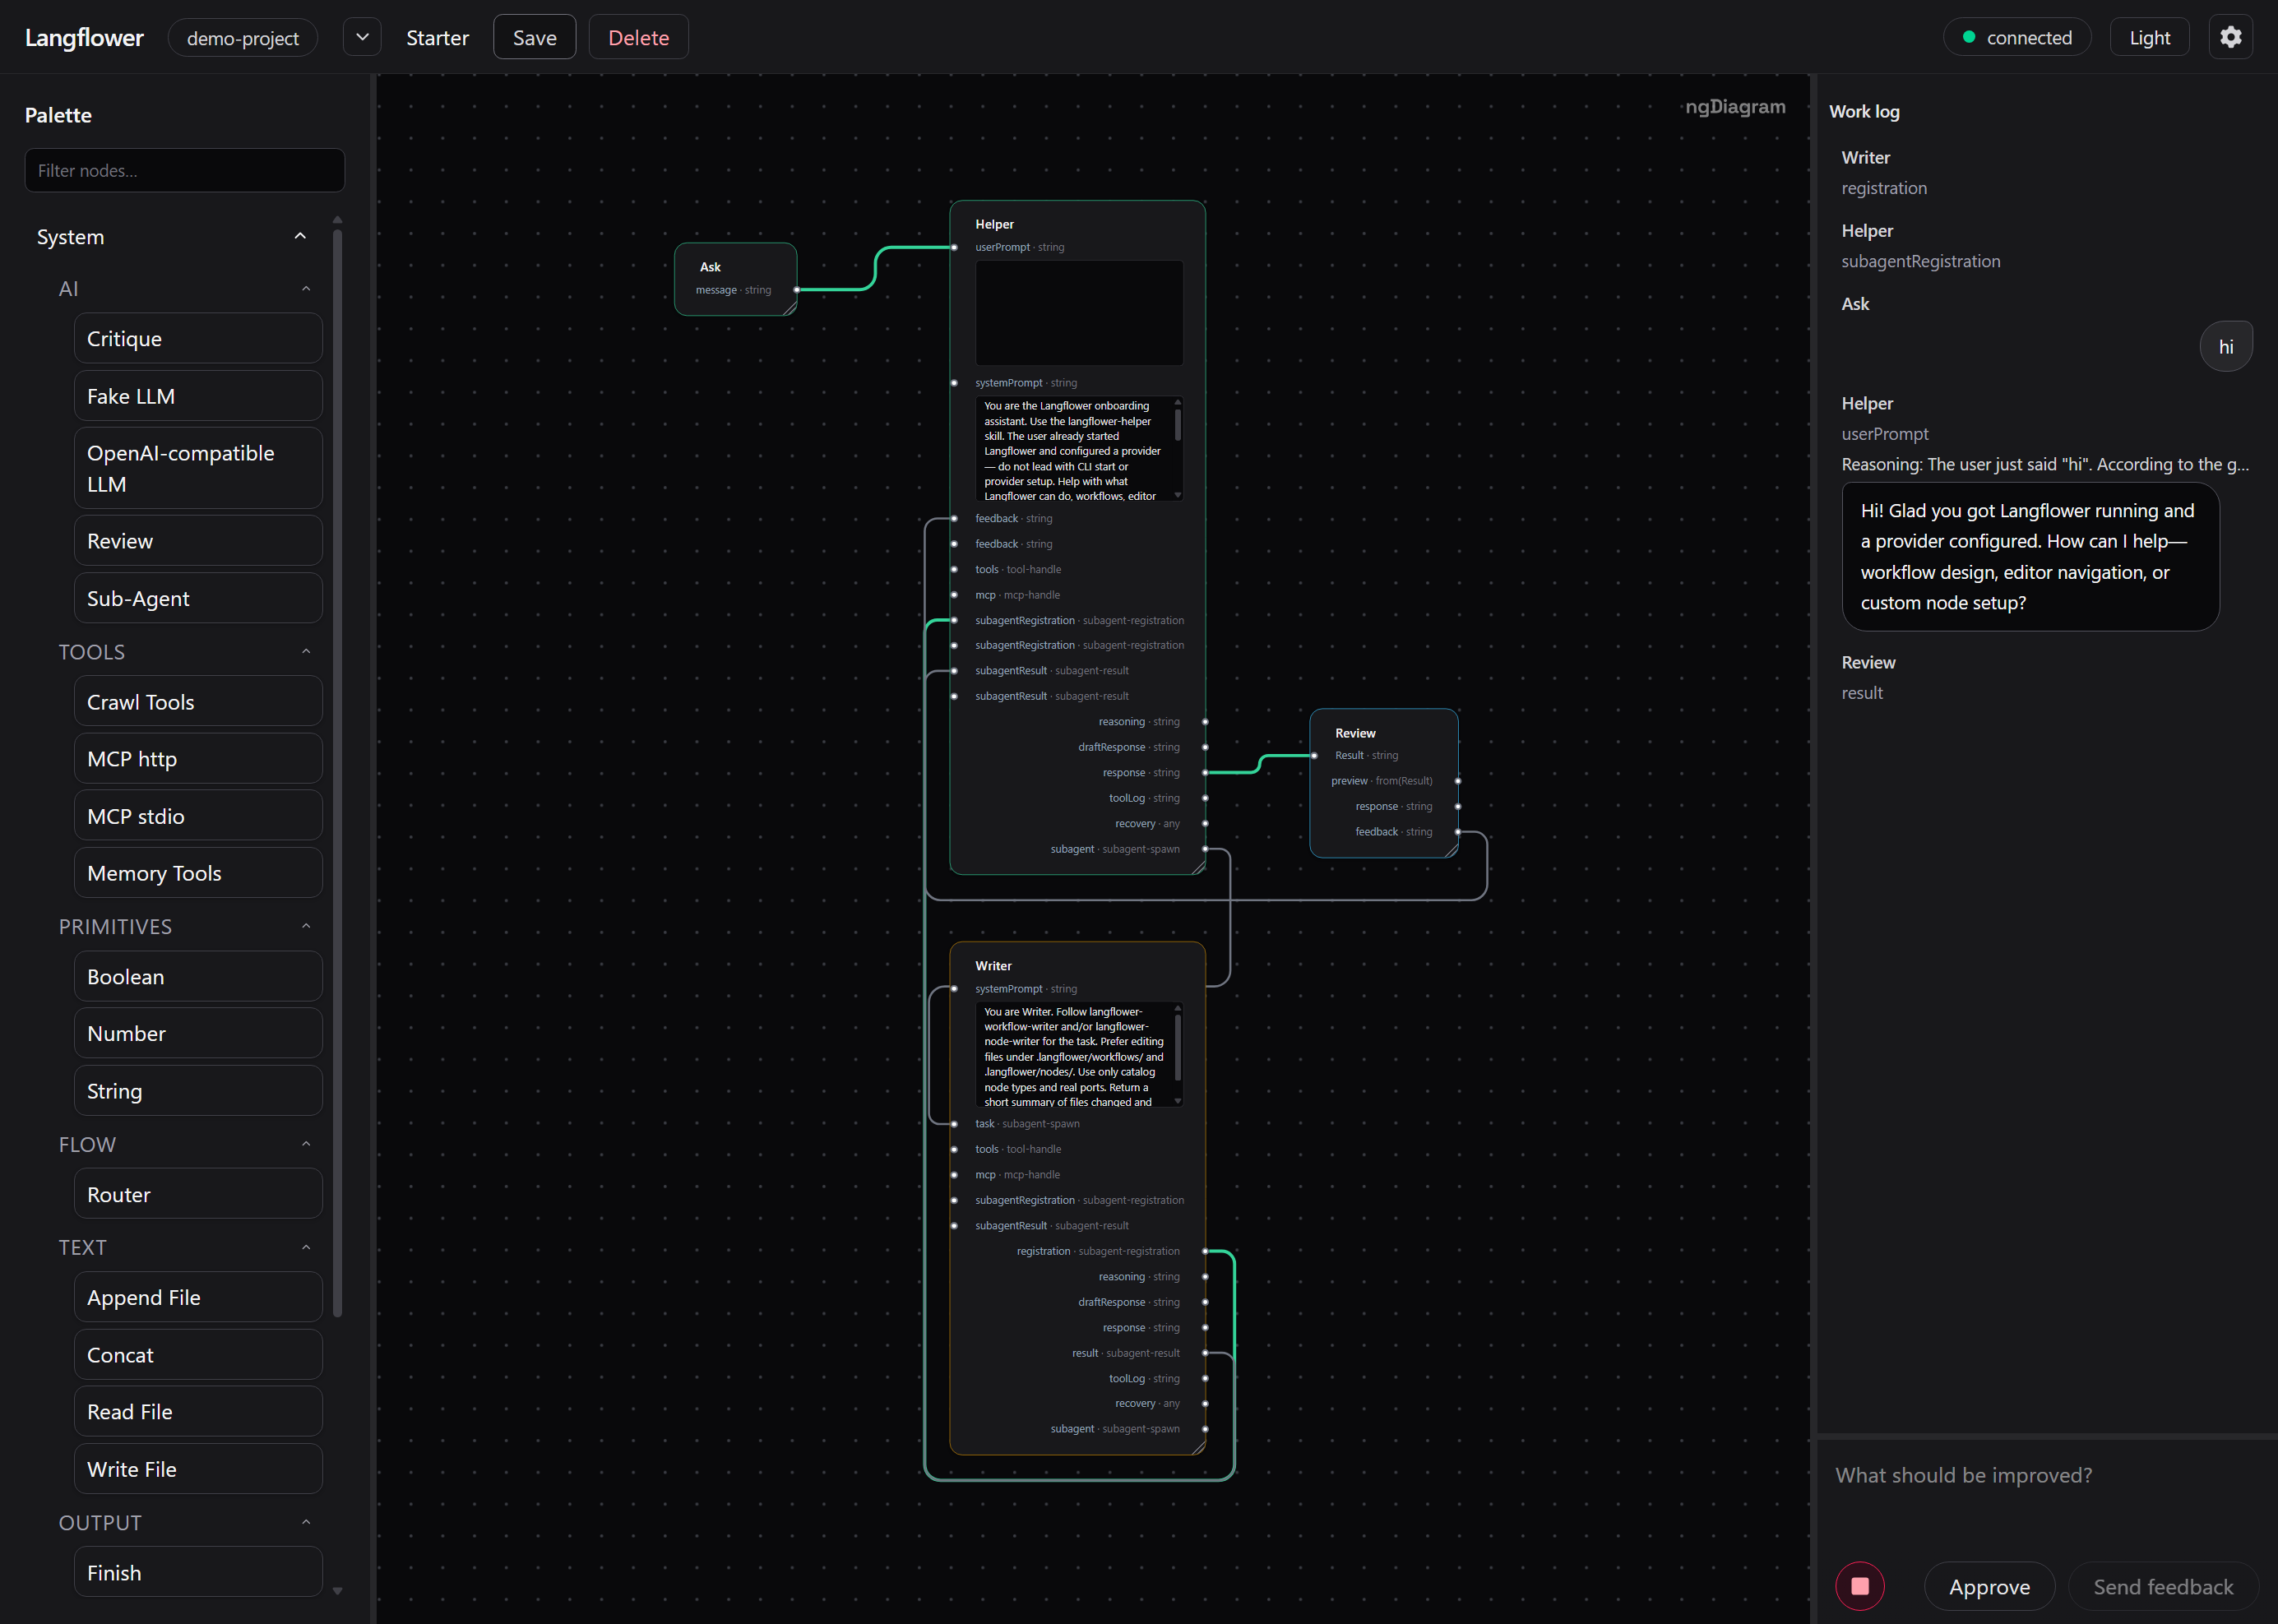Click the Ask node resize handle
The height and width of the screenshot is (1624, 2278).
790,309
